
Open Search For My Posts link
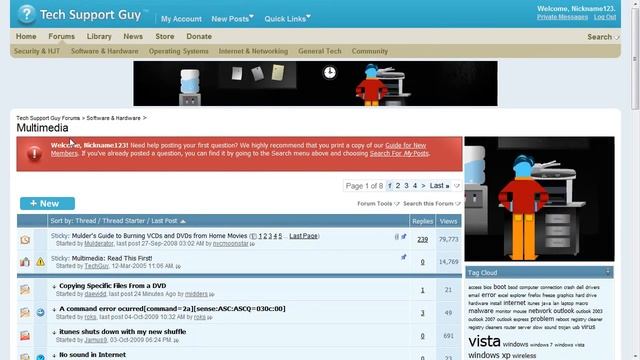[399, 153]
